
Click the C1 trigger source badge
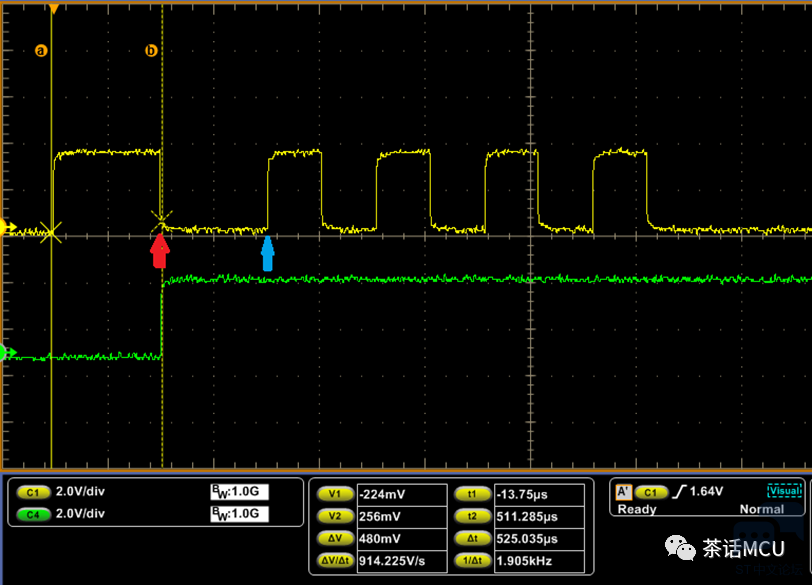pyautogui.click(x=651, y=492)
